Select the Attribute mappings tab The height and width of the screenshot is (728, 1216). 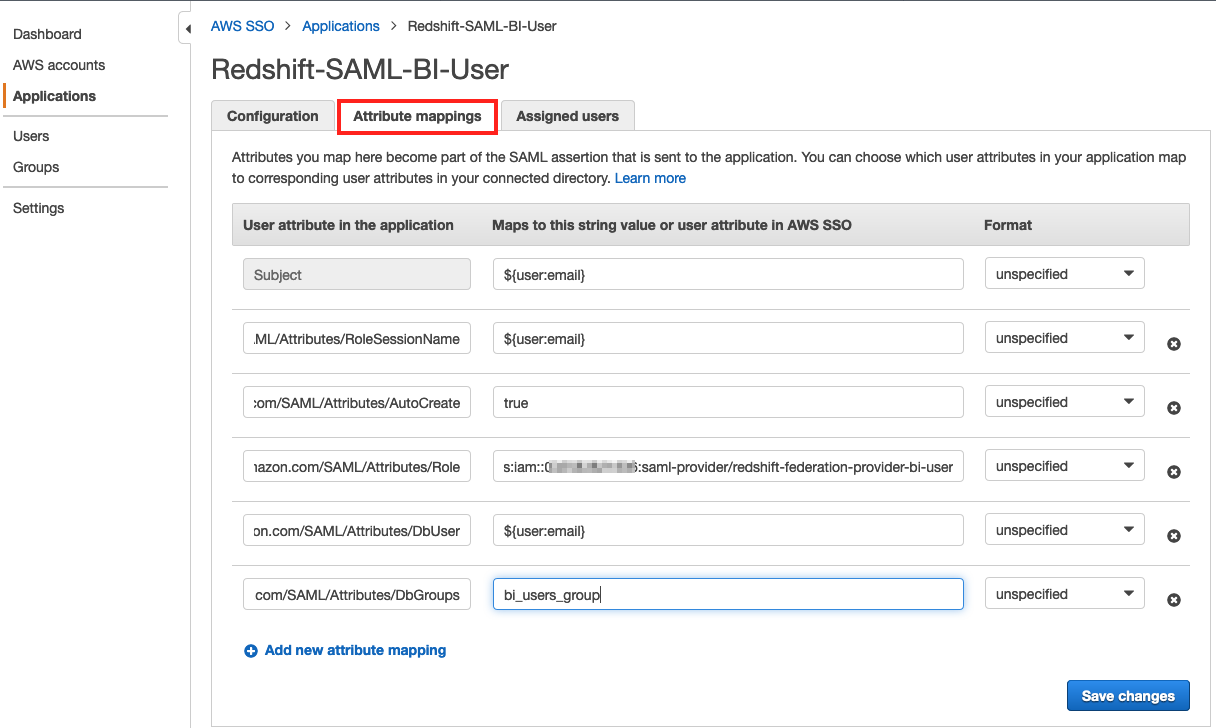[417, 116]
